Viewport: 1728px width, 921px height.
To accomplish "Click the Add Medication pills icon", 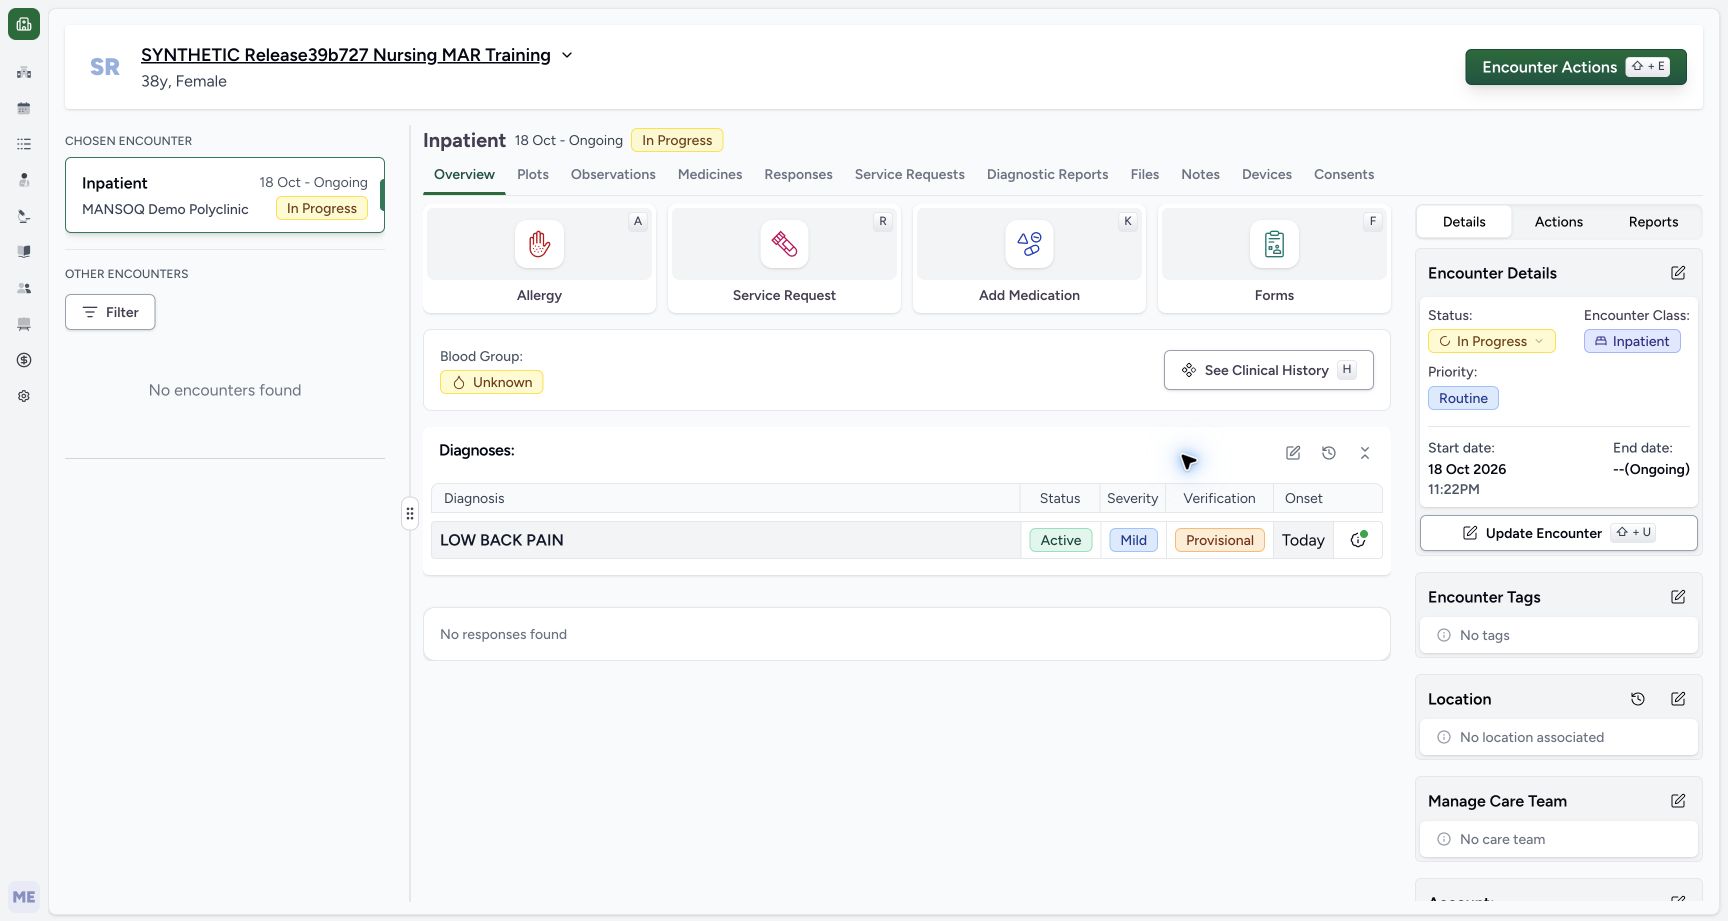I will (1029, 244).
